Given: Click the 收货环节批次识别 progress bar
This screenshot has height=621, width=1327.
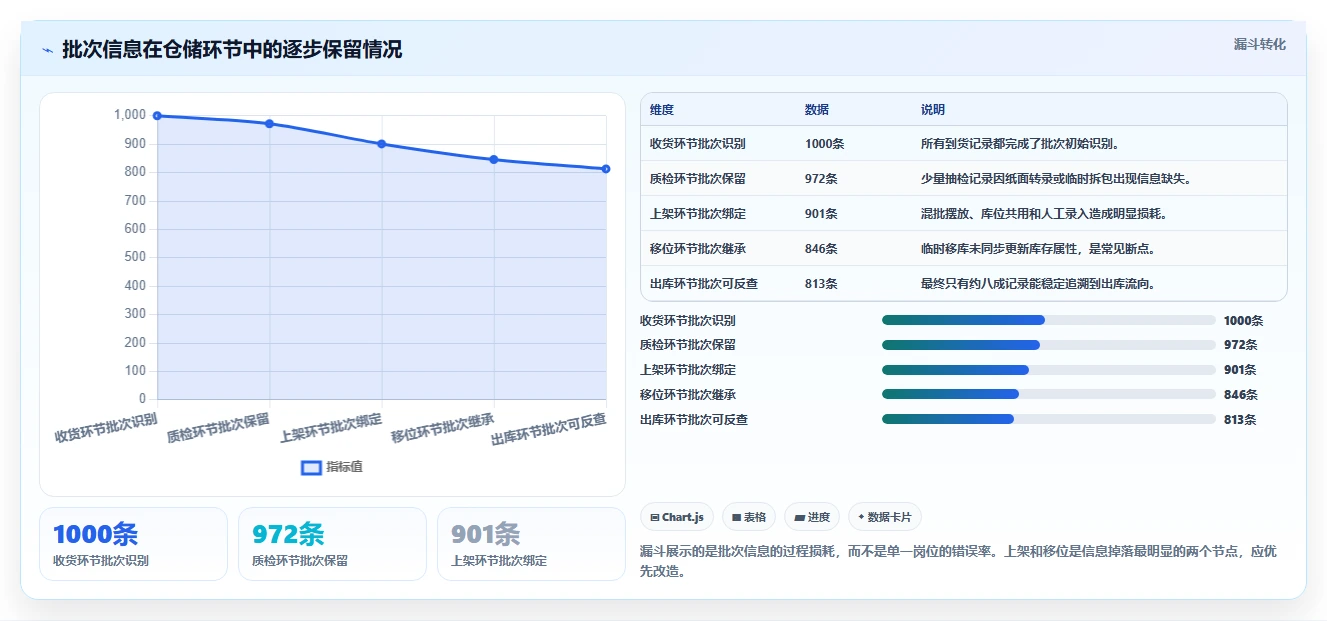Looking at the screenshot, I should point(1049,320).
